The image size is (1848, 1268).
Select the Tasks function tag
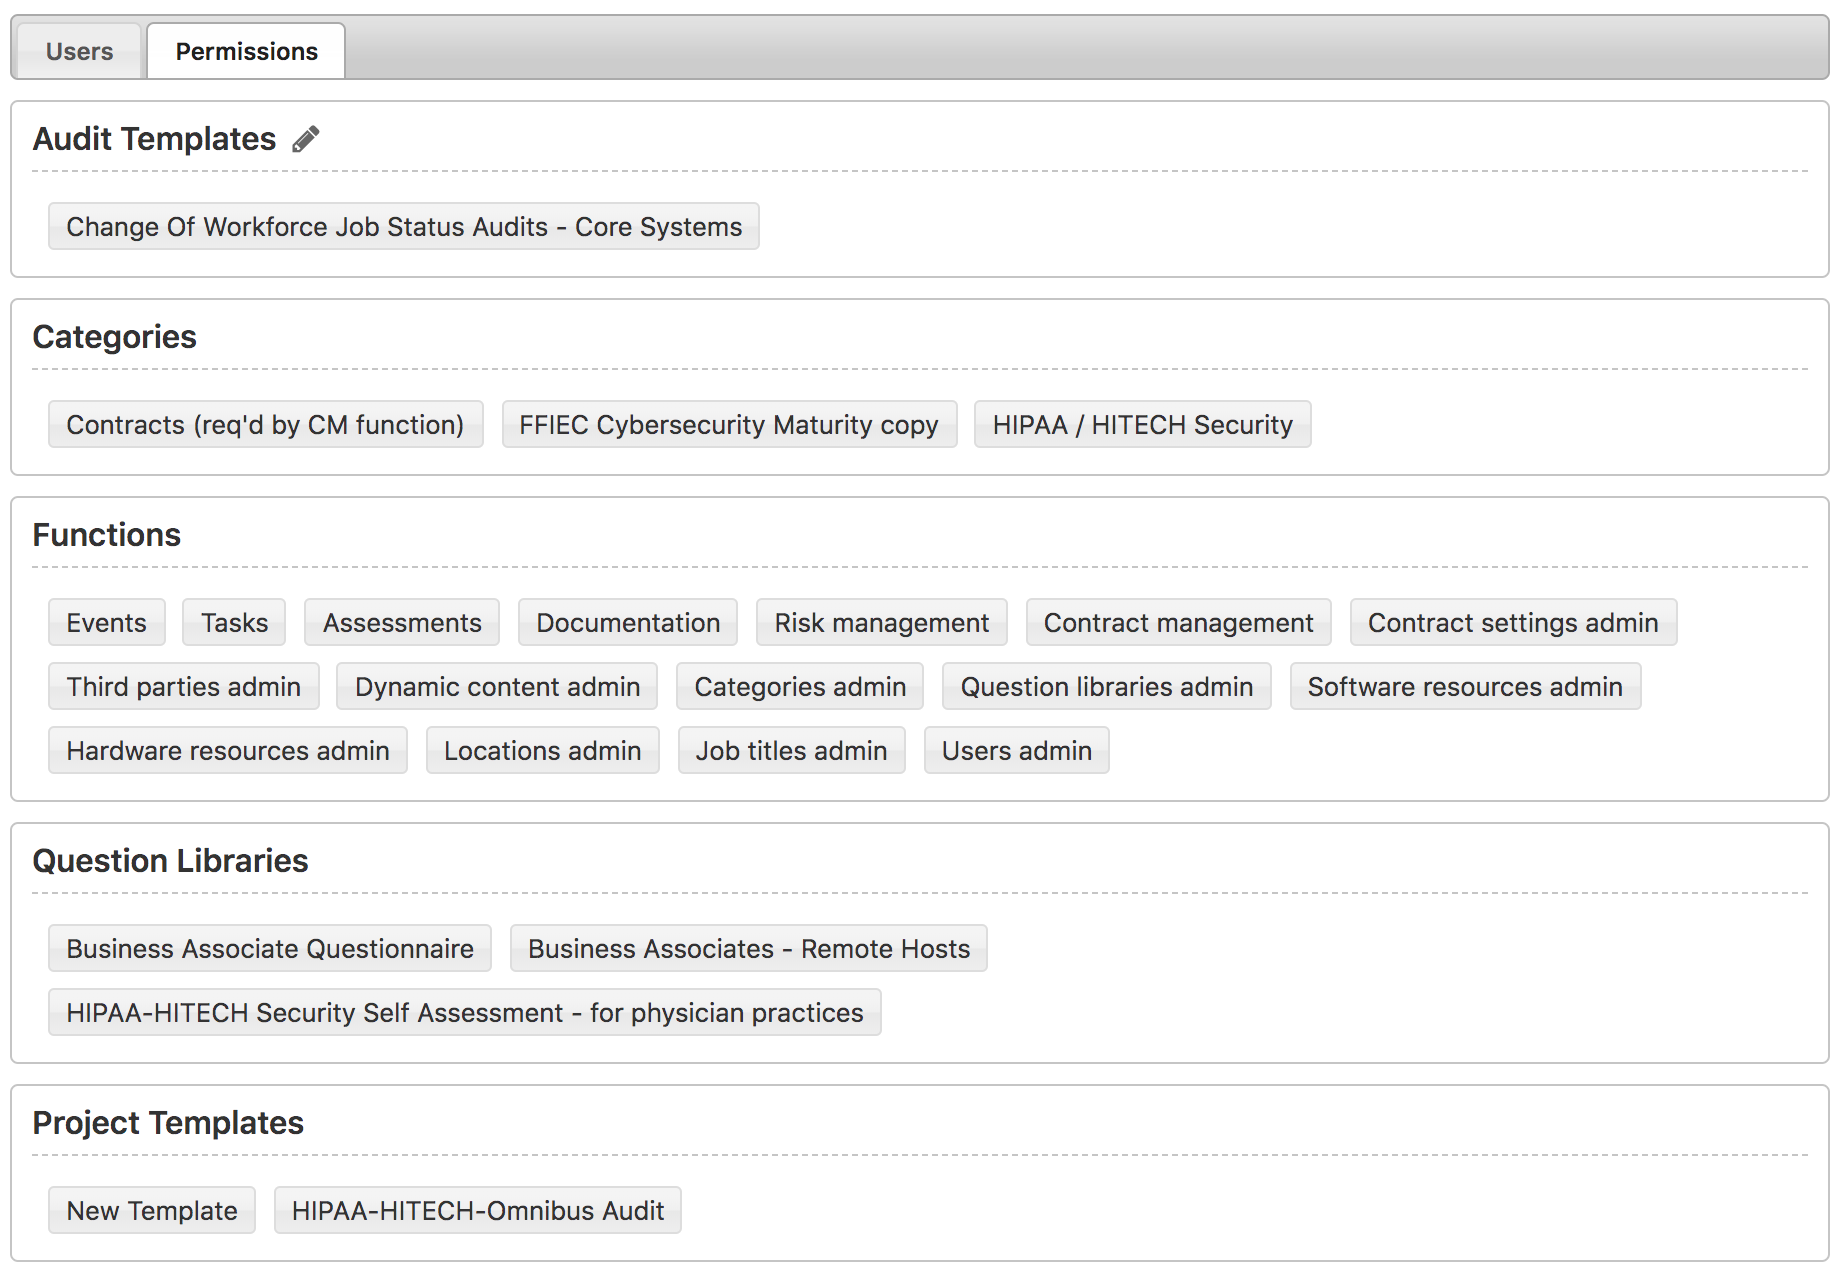(234, 623)
